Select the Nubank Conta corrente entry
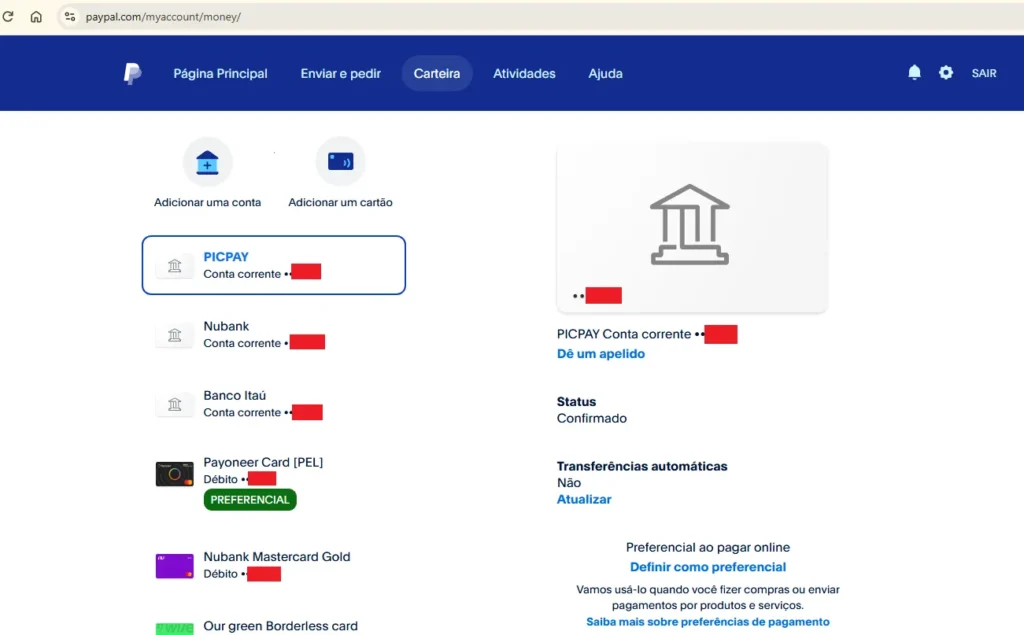This screenshot has width=1024, height=635. 274,334
